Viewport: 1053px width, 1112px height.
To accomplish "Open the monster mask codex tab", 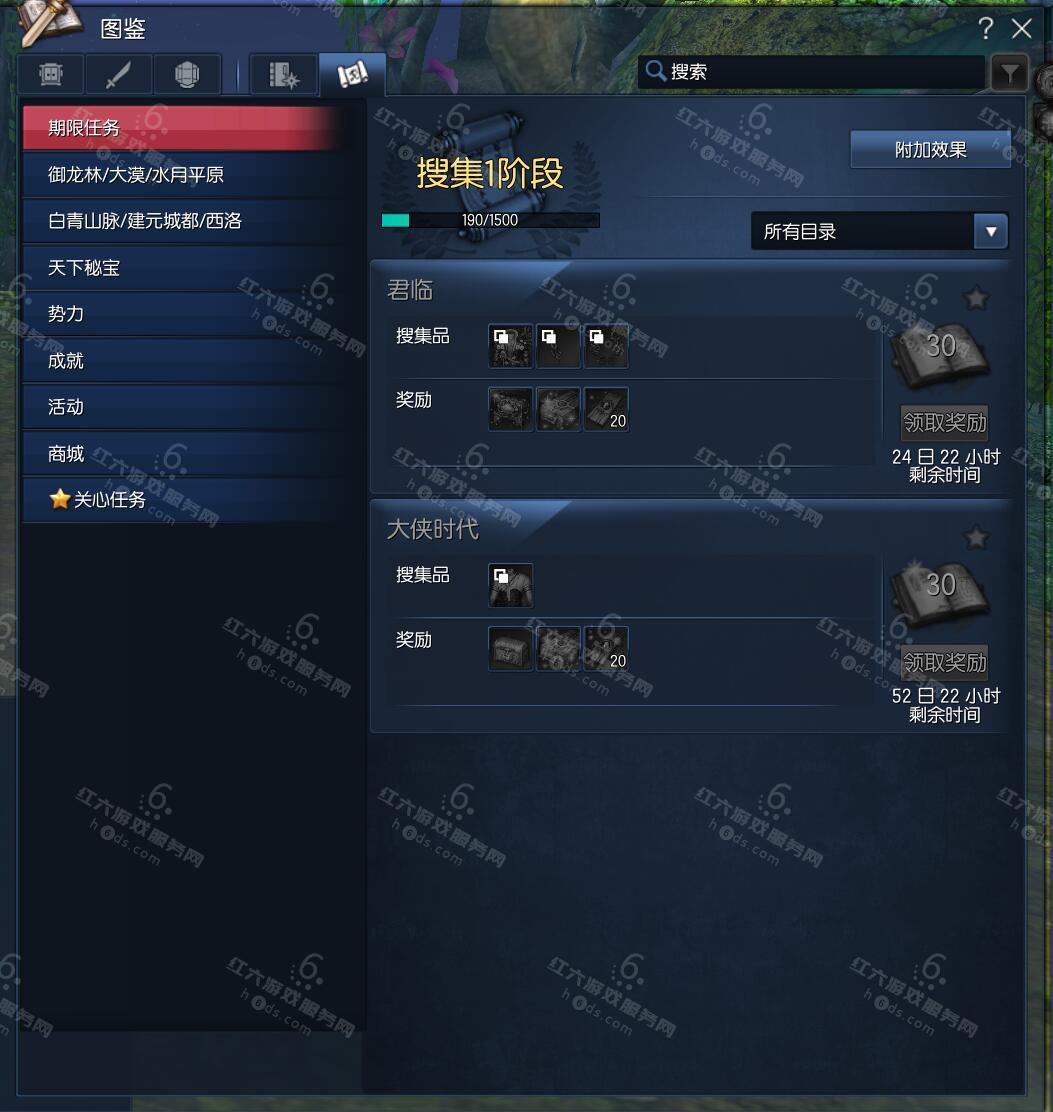I will click(51, 74).
